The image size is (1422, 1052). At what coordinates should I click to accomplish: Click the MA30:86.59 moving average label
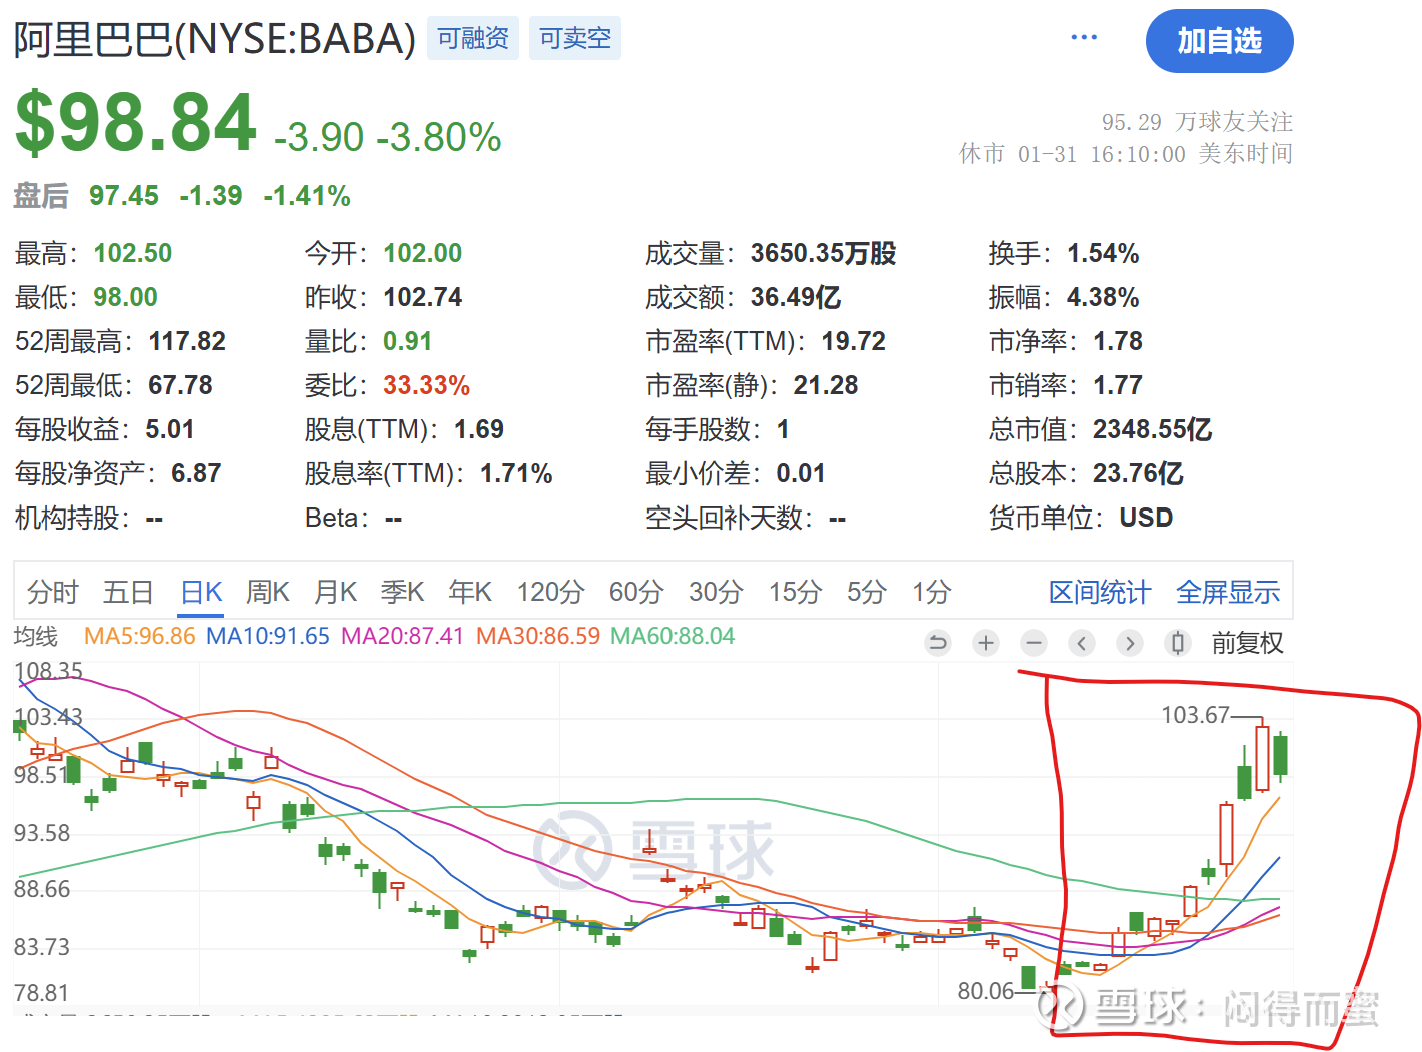(538, 636)
